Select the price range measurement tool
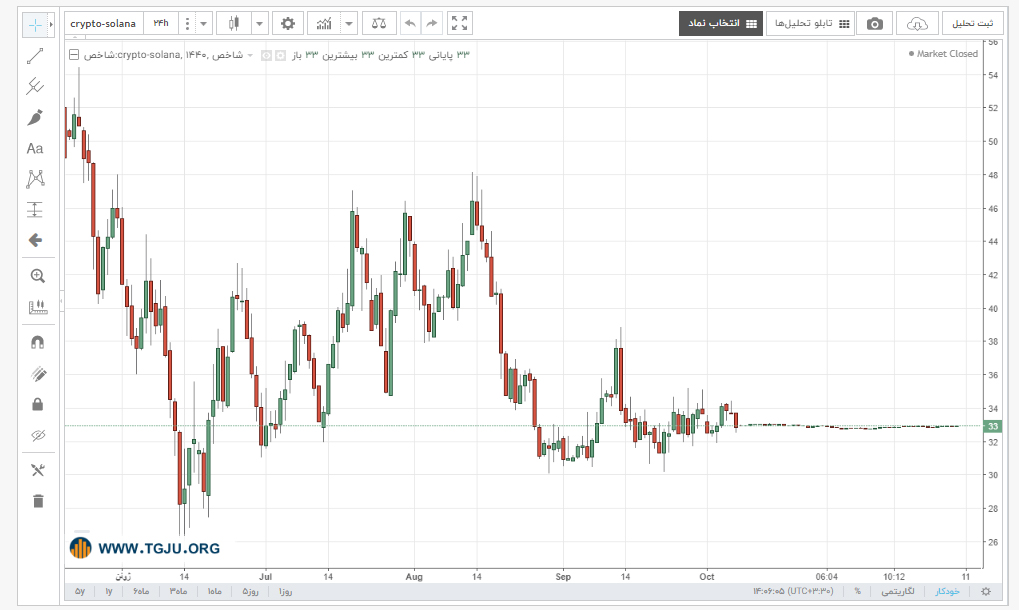 coord(35,210)
